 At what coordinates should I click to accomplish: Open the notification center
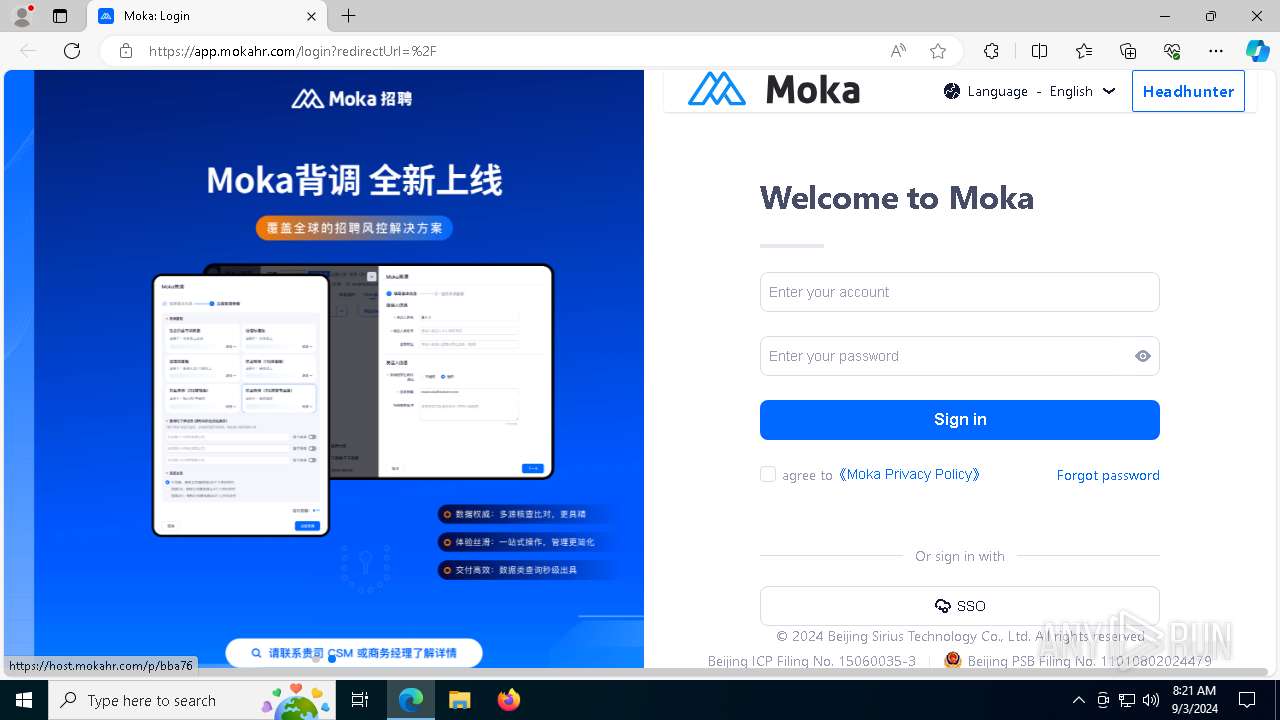1247,700
